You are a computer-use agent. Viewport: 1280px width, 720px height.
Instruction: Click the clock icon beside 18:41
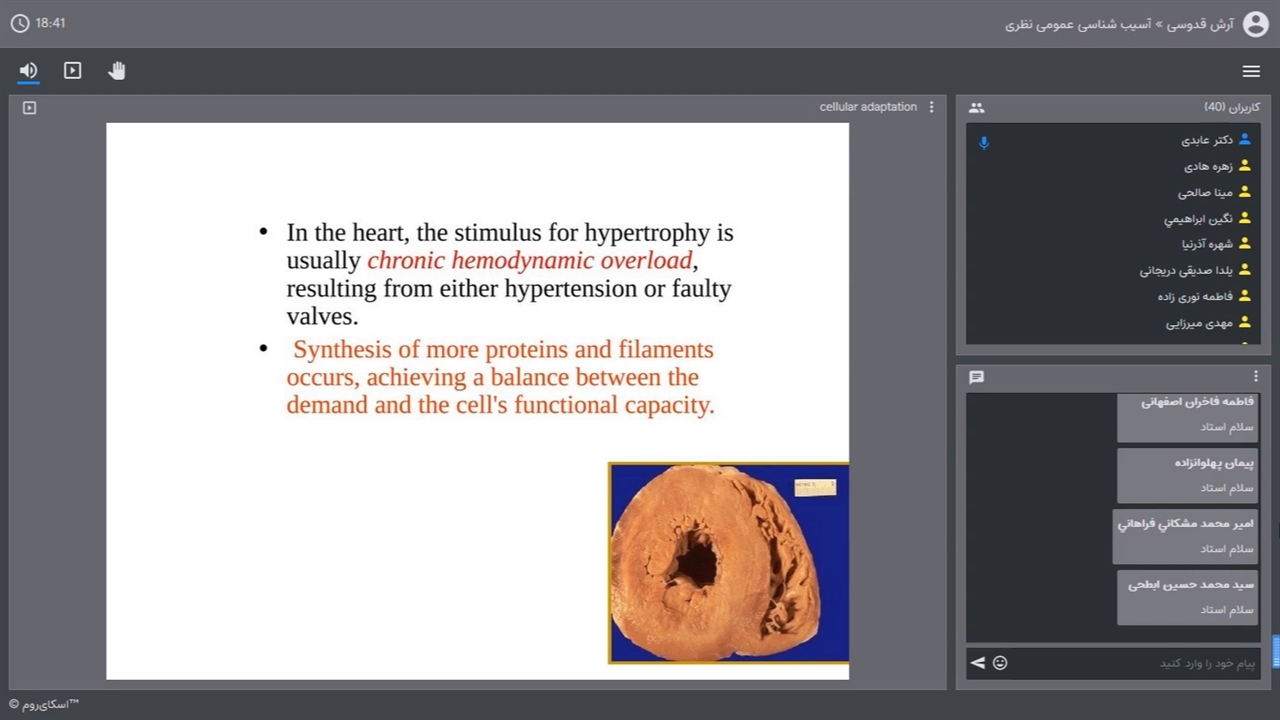coord(20,23)
